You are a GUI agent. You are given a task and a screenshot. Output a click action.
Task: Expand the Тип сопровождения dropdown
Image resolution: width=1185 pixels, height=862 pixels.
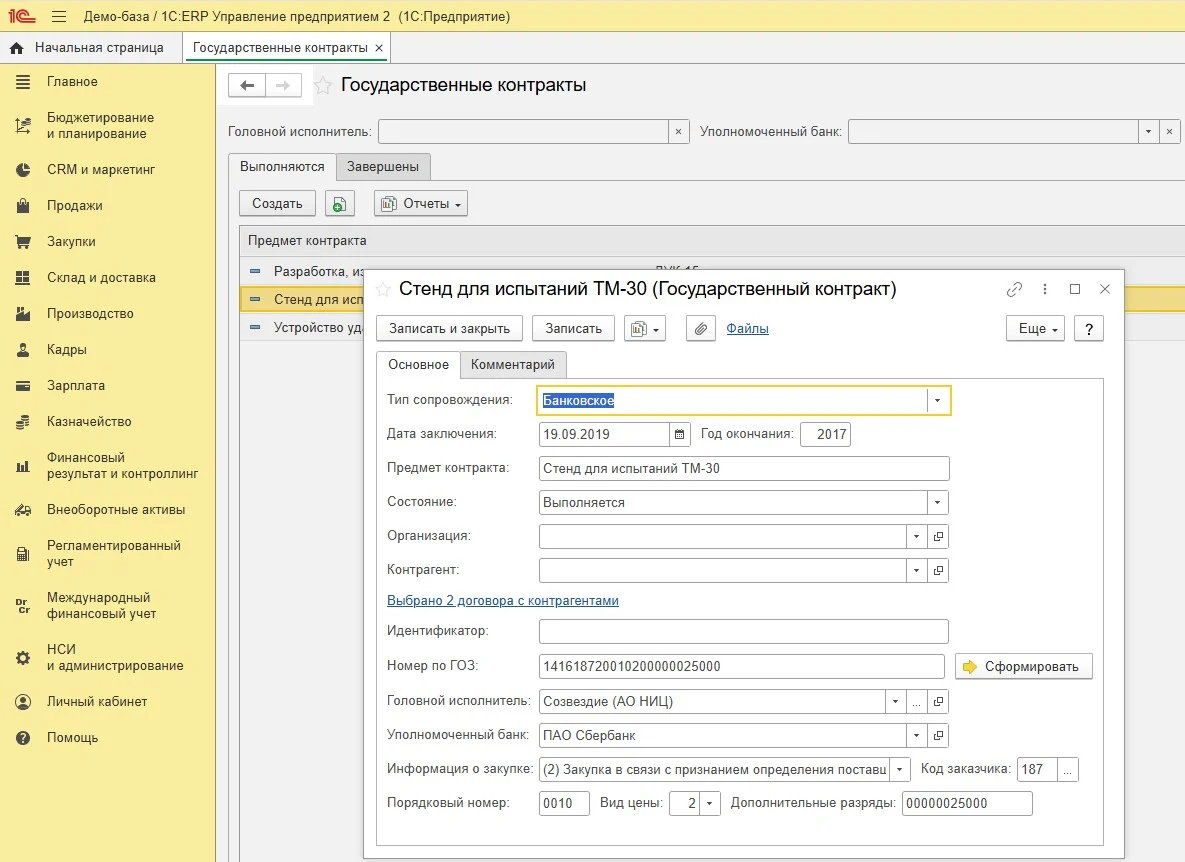tap(937, 400)
